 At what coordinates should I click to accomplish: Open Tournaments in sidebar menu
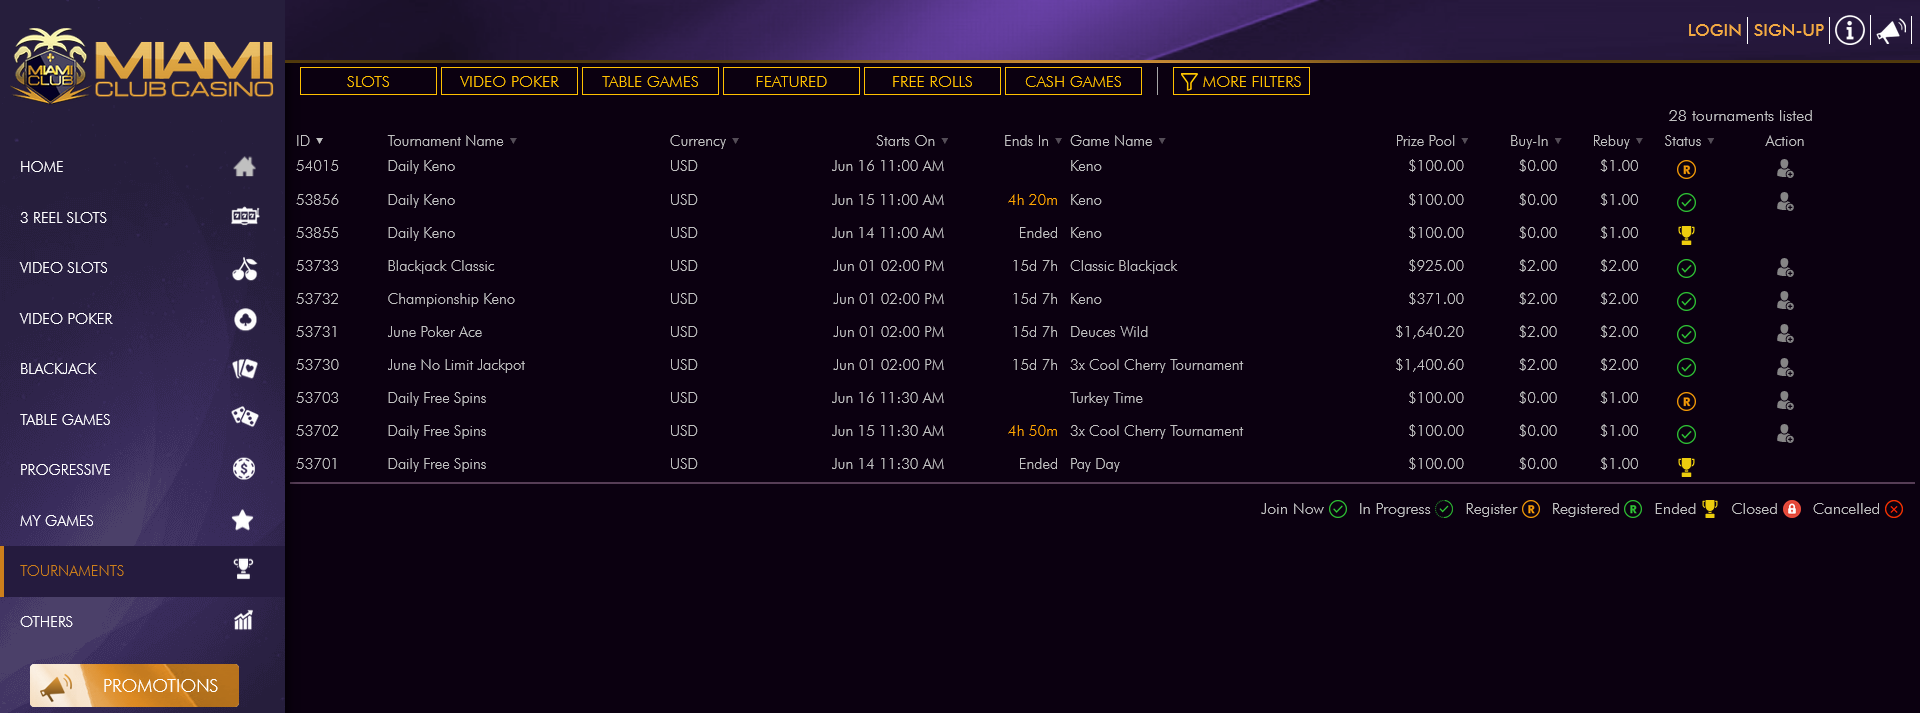coord(142,571)
